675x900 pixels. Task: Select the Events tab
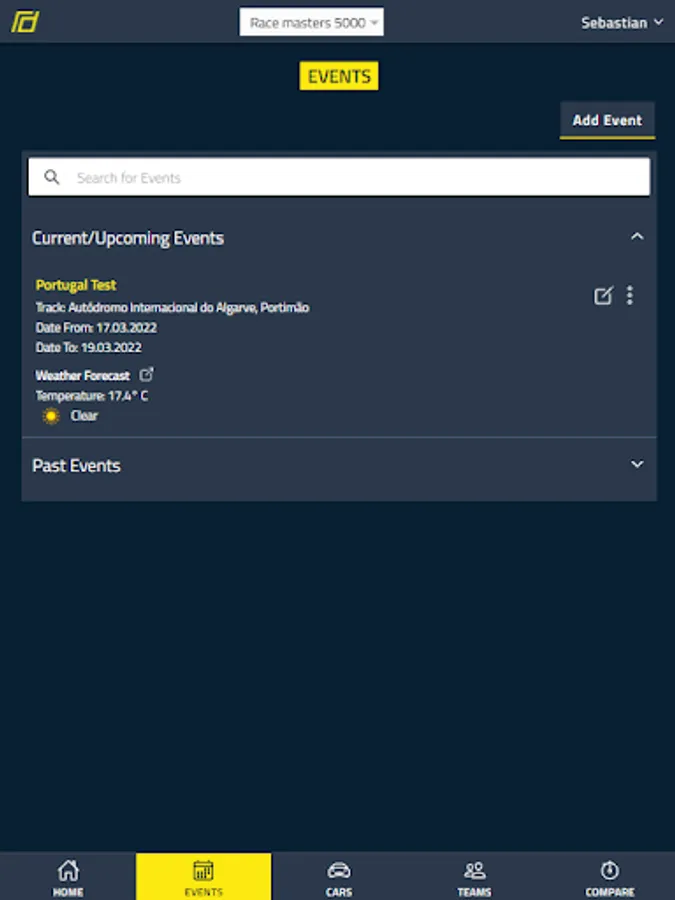coord(204,877)
